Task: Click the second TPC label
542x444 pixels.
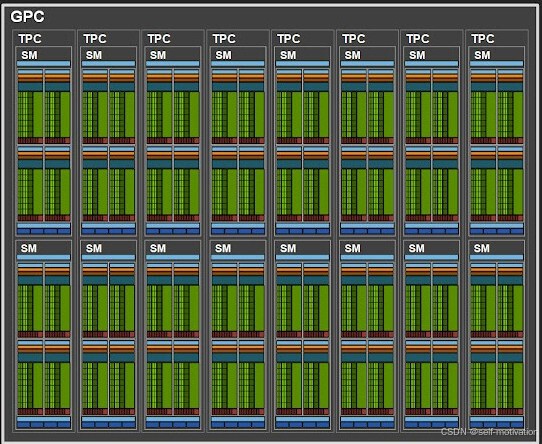Action: [95, 39]
